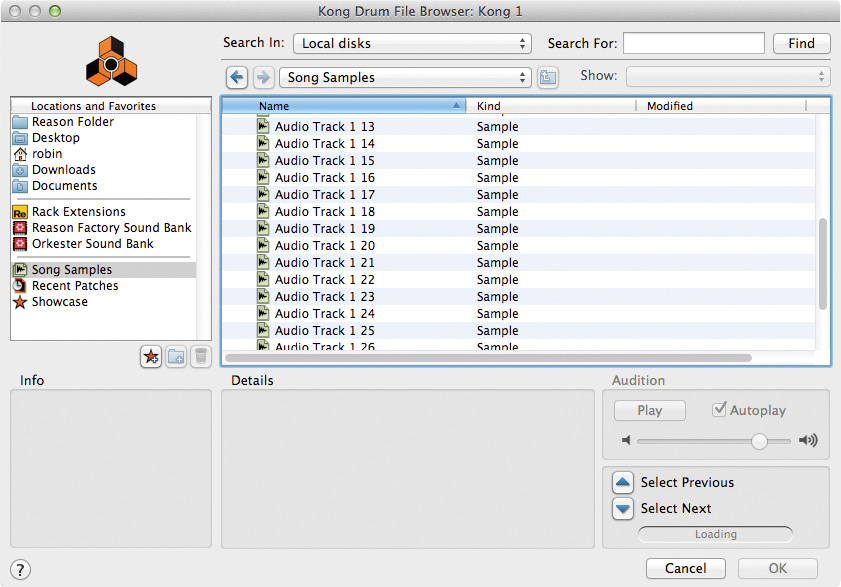Click the robin home icon
841x587 pixels.
click(20, 154)
